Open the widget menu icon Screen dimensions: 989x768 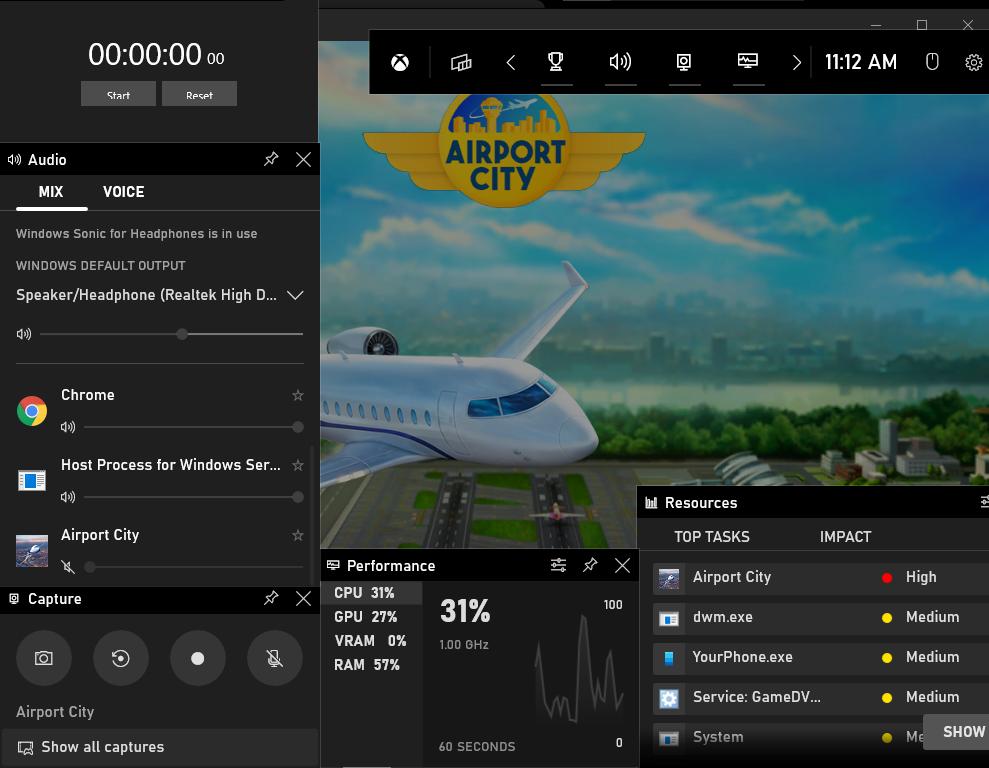point(461,62)
